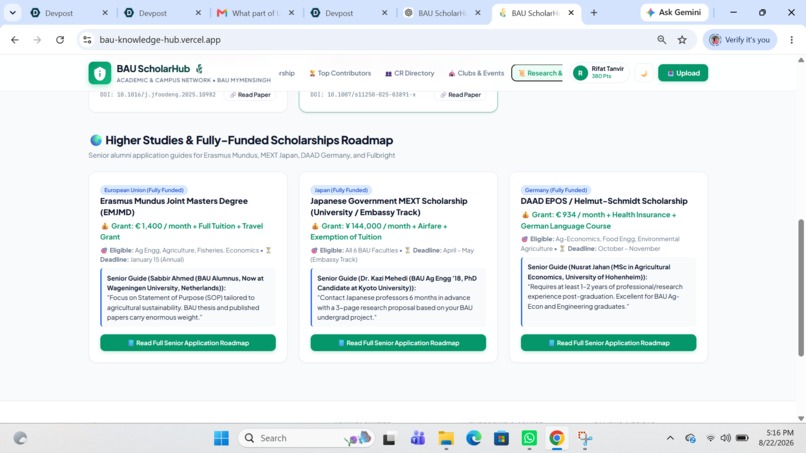This screenshot has width=806, height=453.
Task: Read Full Senior Roadmap for DAAD EPOS
Action: 608,343
